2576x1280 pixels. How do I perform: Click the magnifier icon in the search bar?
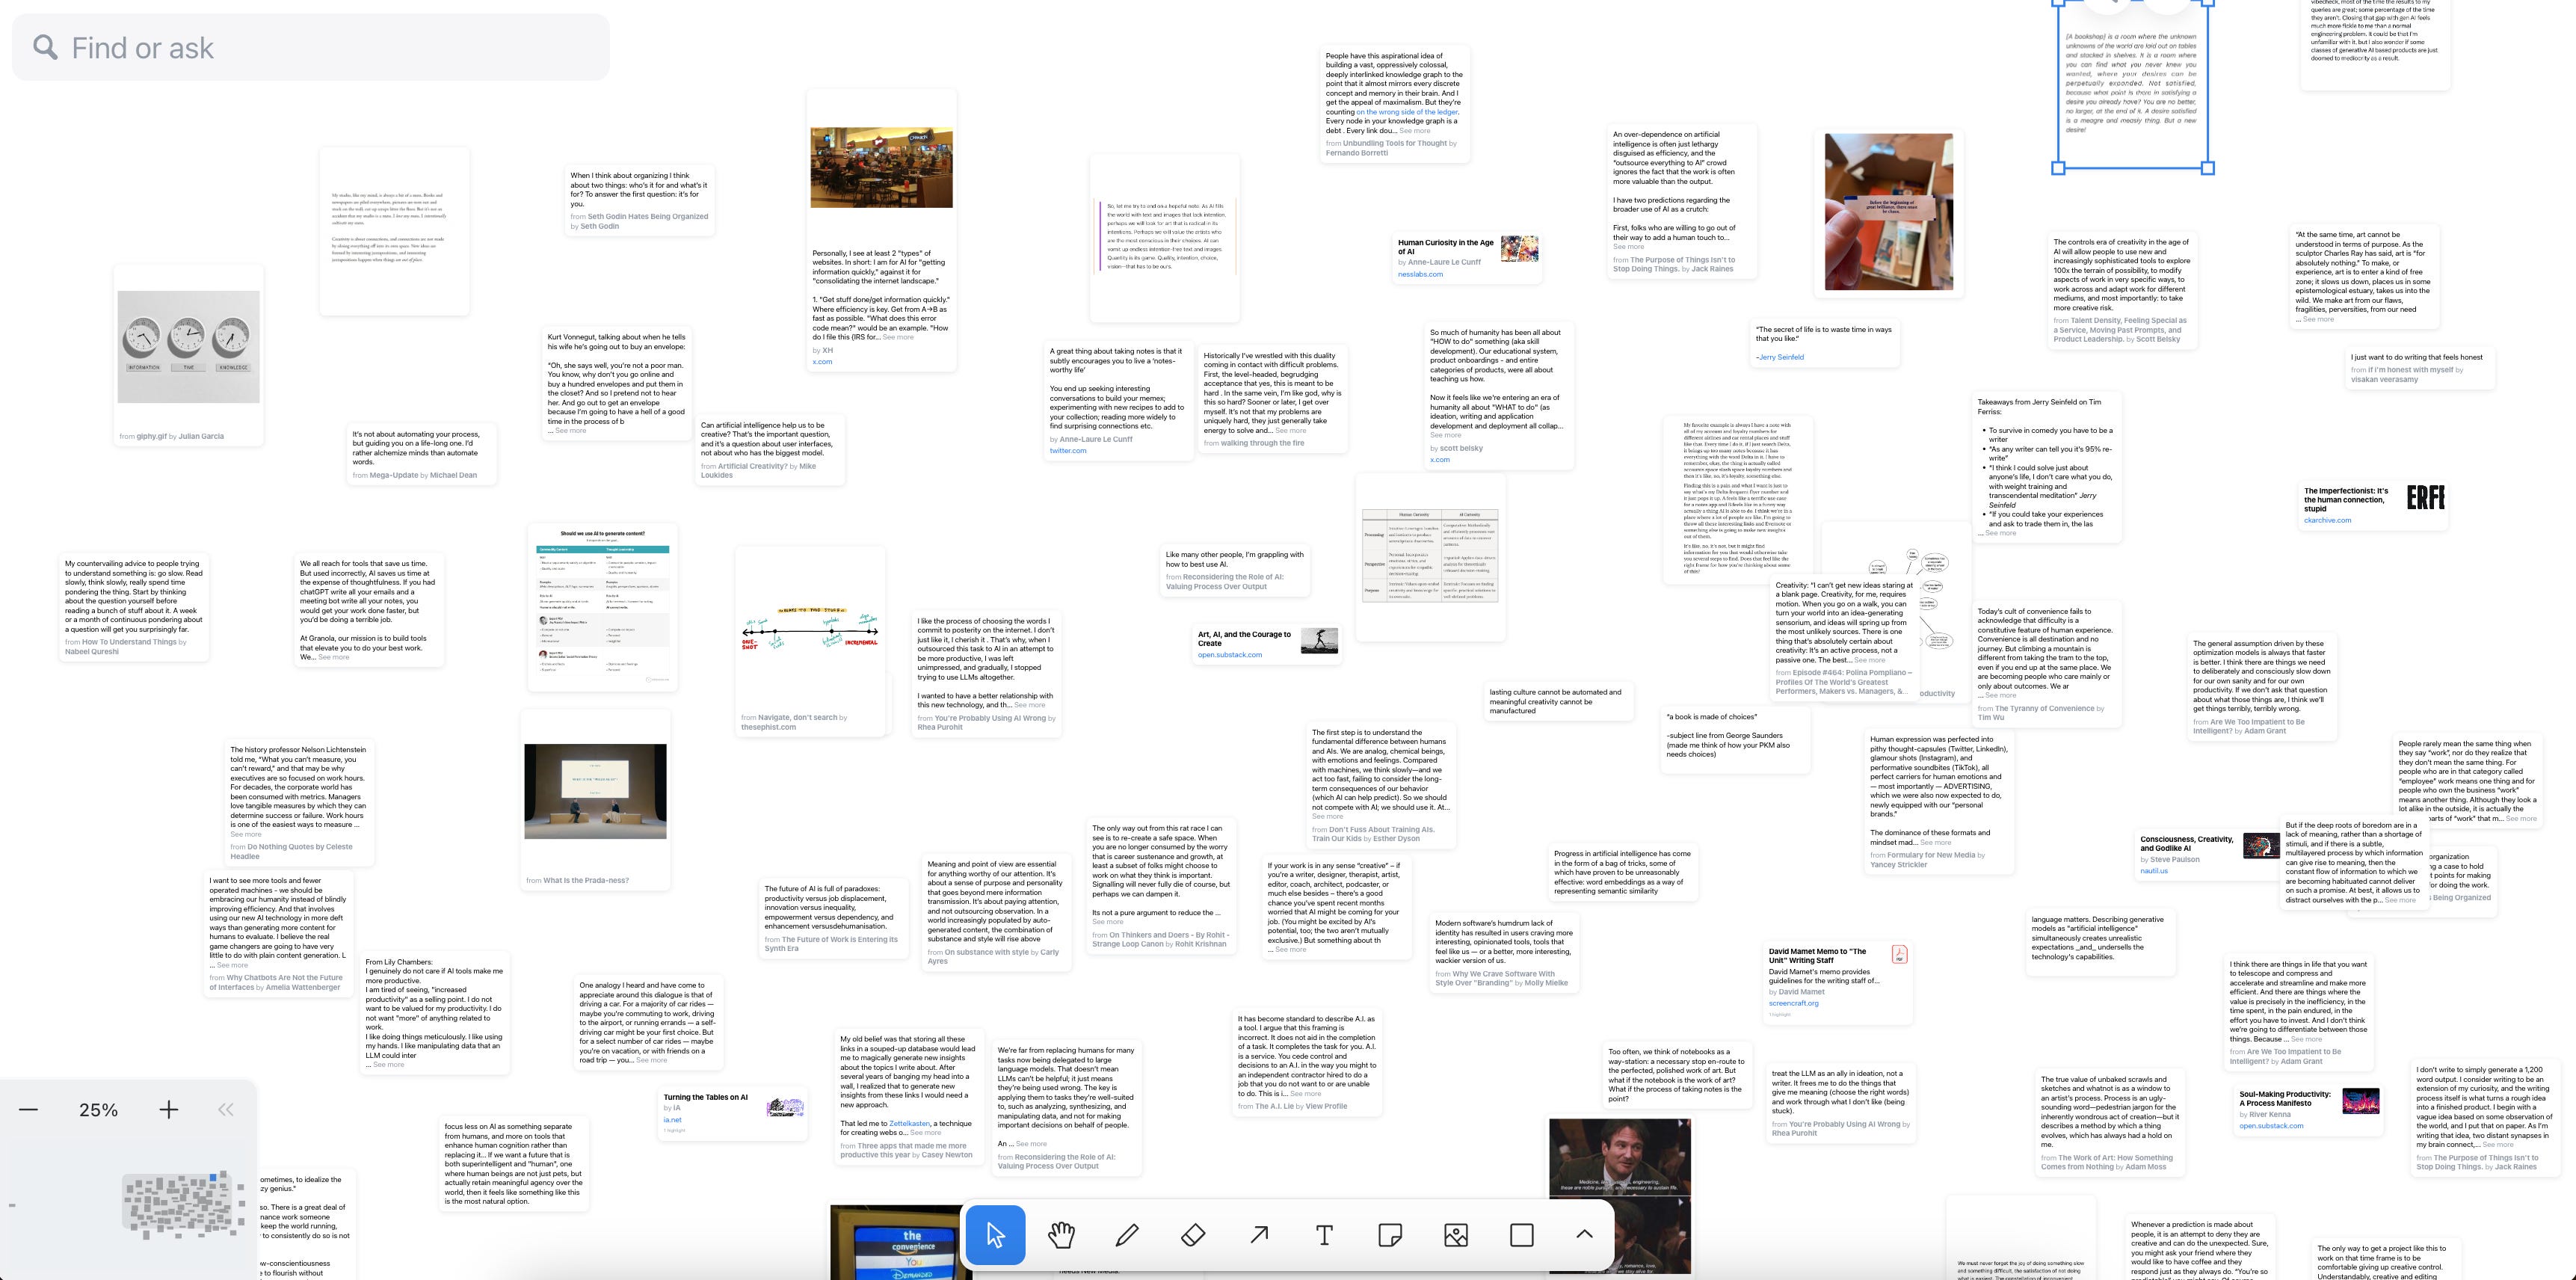(x=45, y=47)
